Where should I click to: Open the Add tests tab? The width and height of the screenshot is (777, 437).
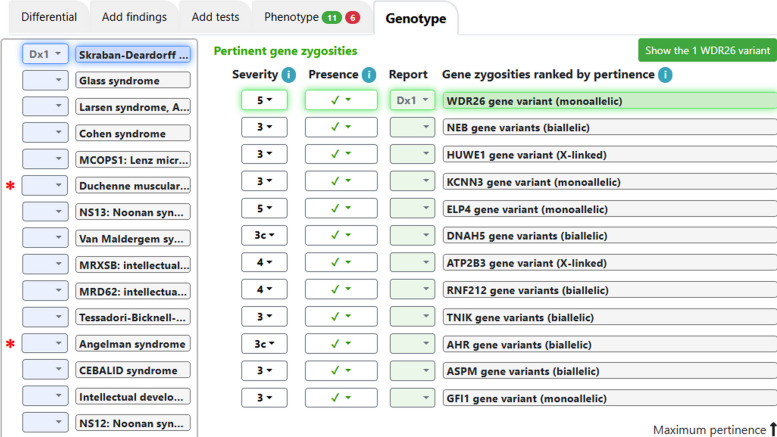(x=216, y=17)
